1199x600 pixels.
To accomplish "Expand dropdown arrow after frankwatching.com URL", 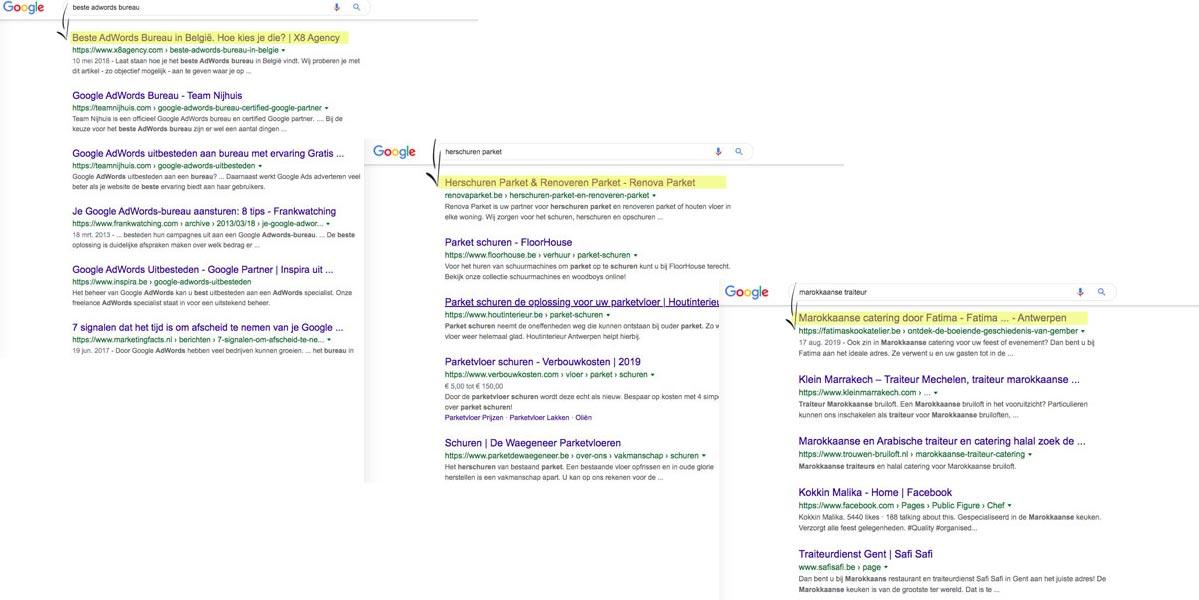I will coord(329,224).
